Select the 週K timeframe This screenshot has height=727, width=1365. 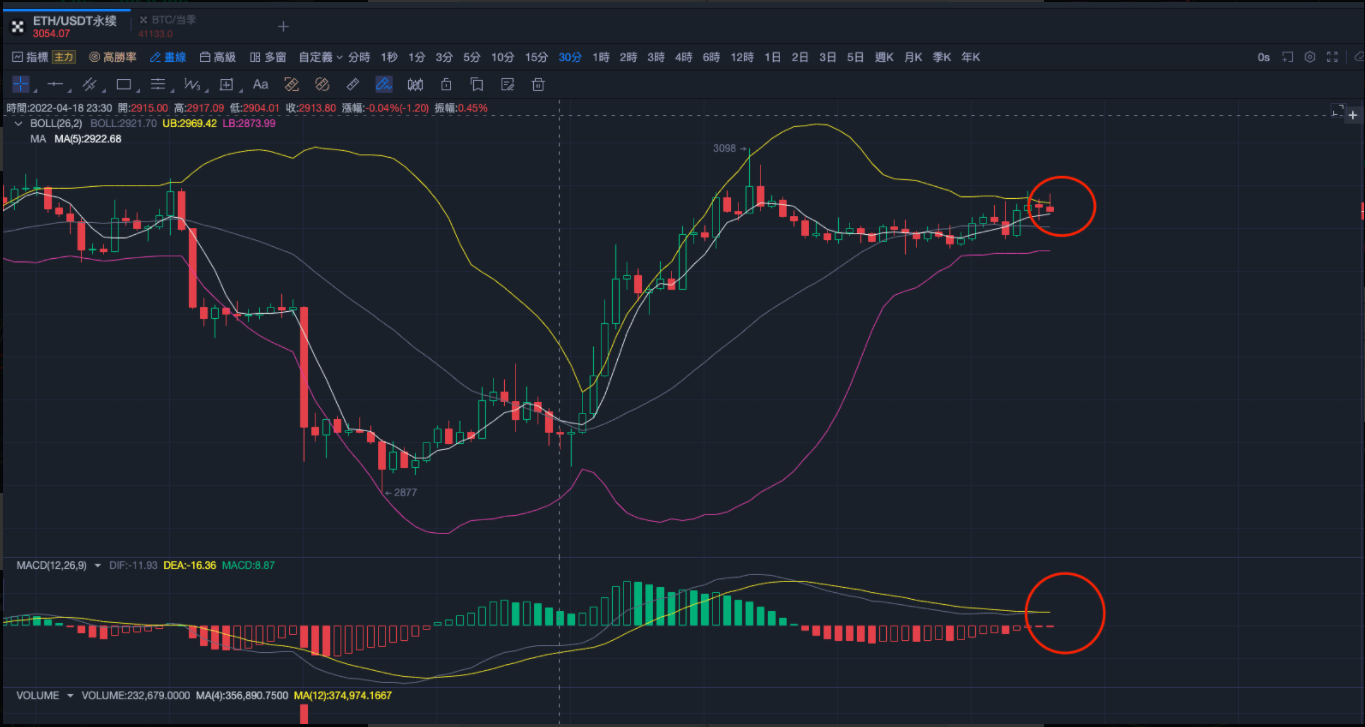coord(884,57)
